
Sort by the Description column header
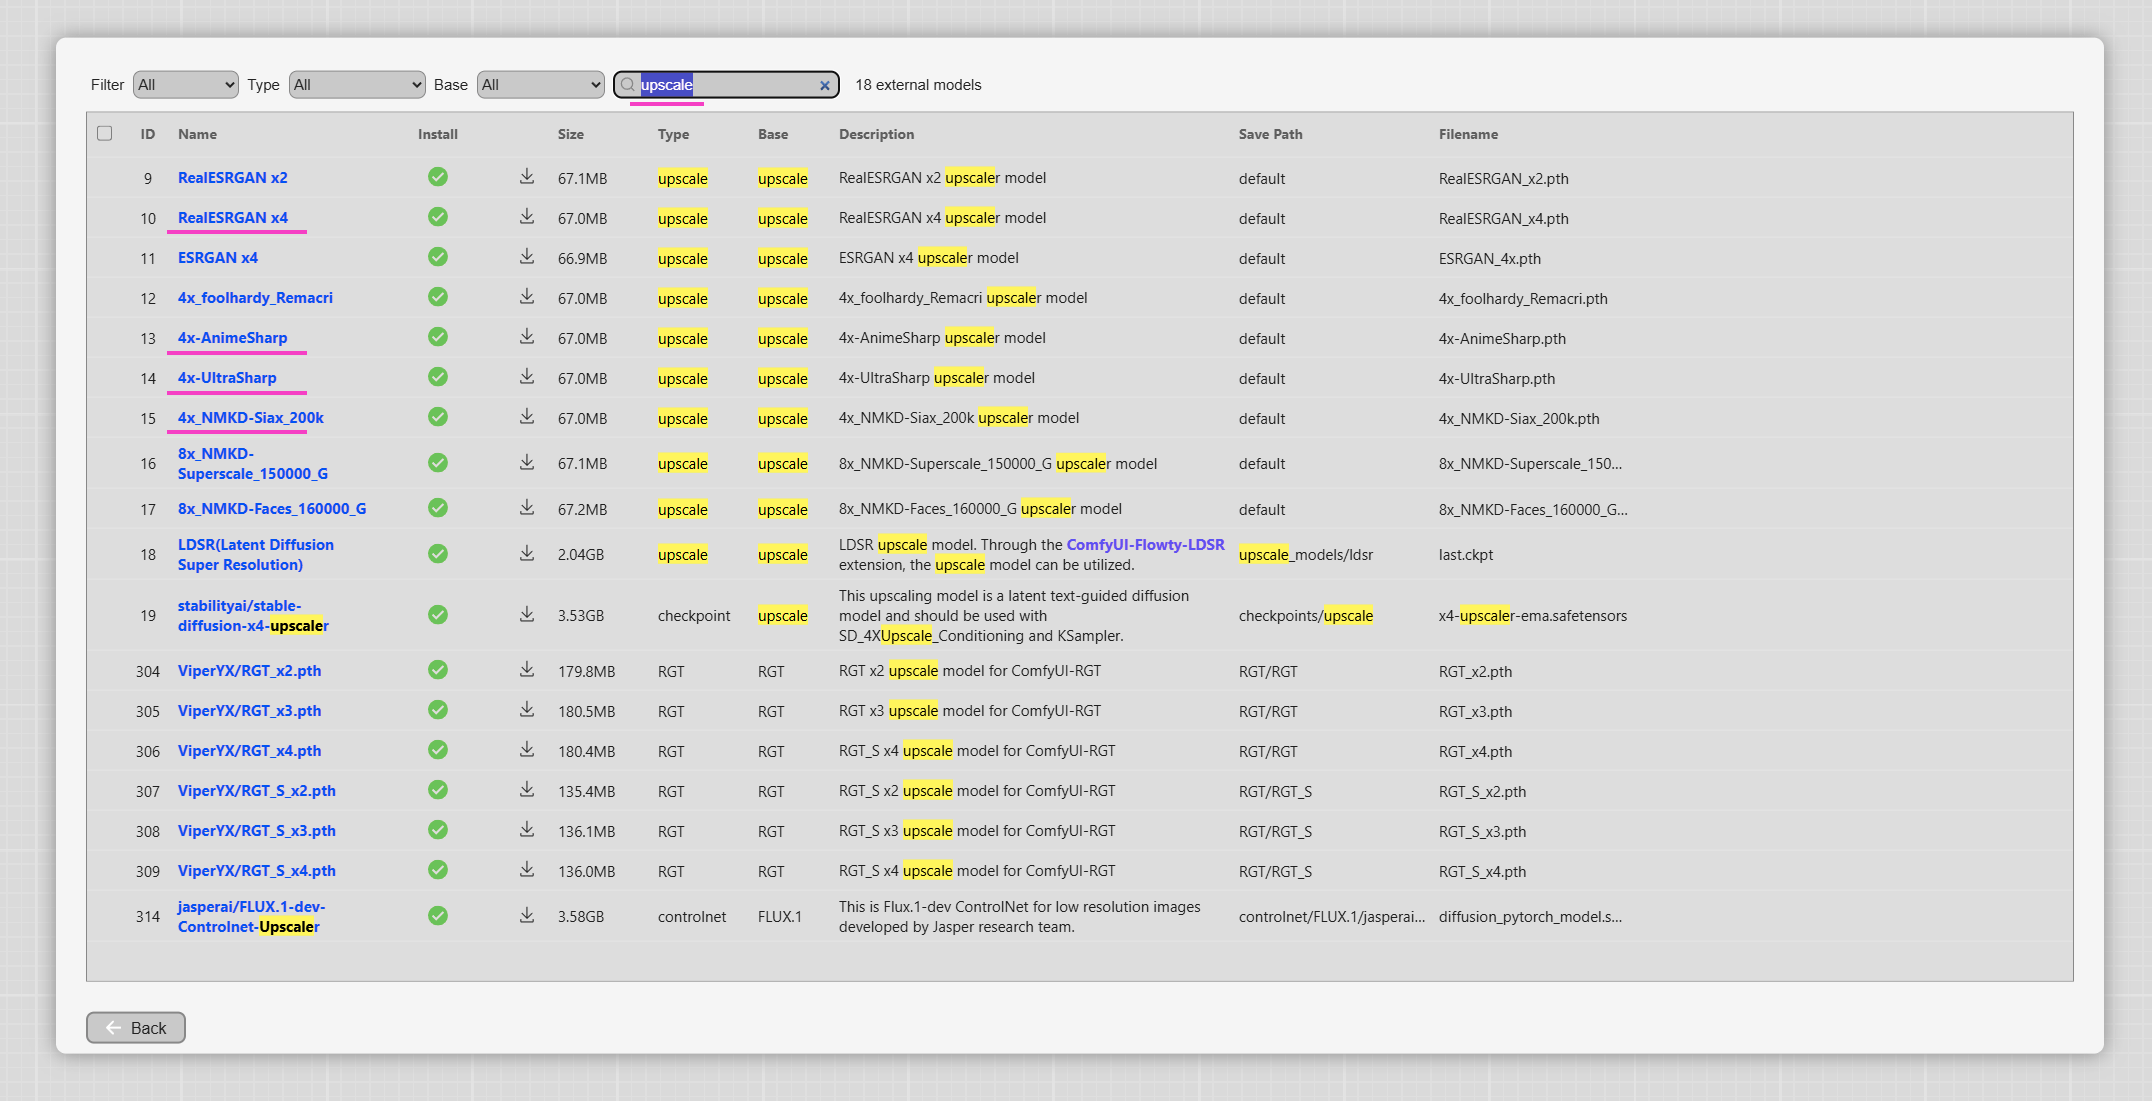pyautogui.click(x=876, y=134)
